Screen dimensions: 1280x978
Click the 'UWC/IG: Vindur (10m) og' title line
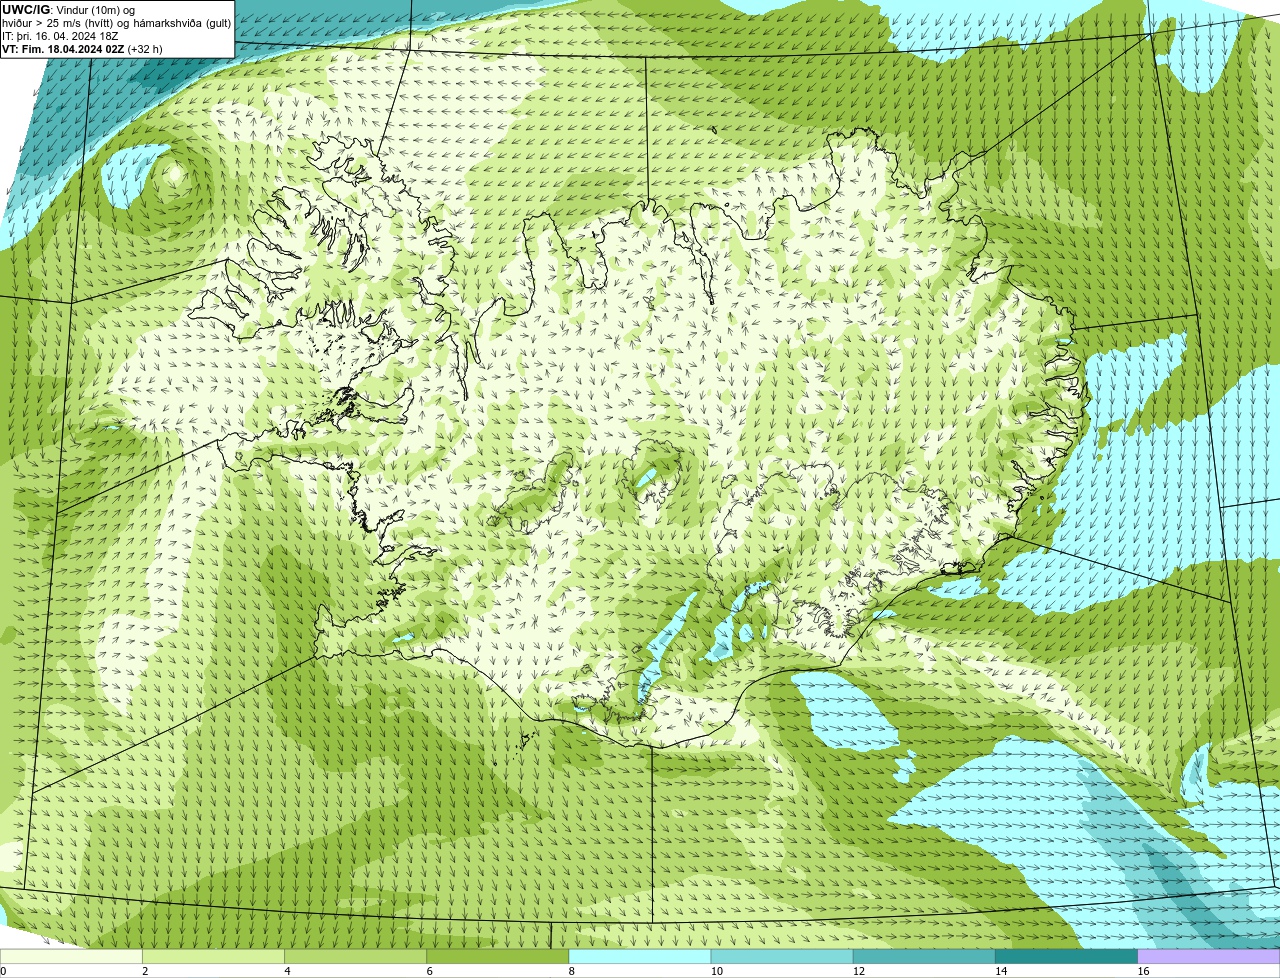pyautogui.click(x=68, y=10)
